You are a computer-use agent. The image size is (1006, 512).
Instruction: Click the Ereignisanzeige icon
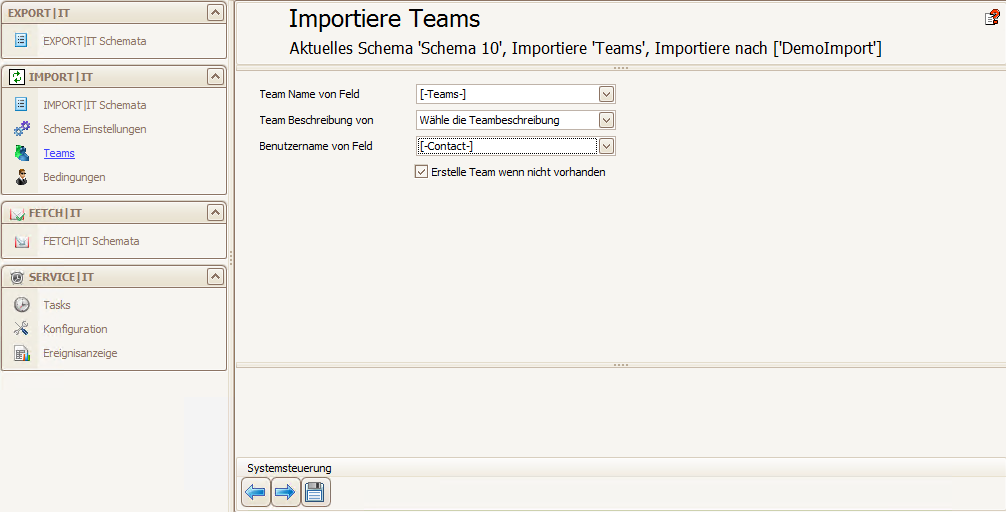[x=22, y=354]
